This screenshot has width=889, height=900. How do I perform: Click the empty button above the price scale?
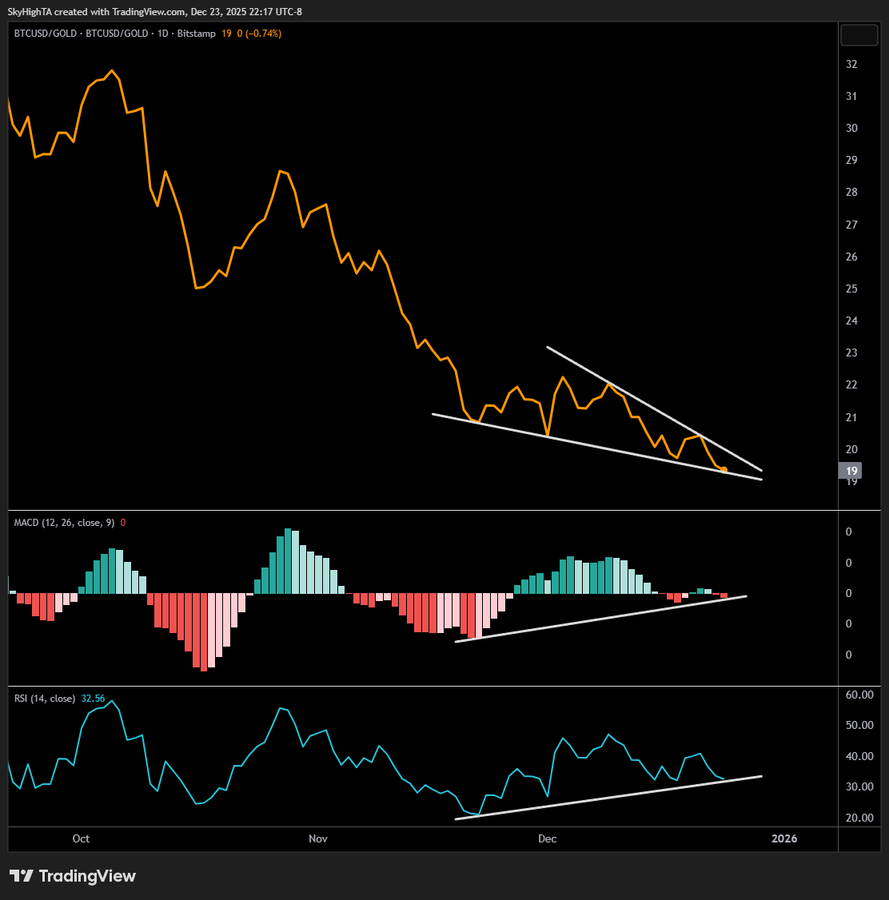click(858, 34)
